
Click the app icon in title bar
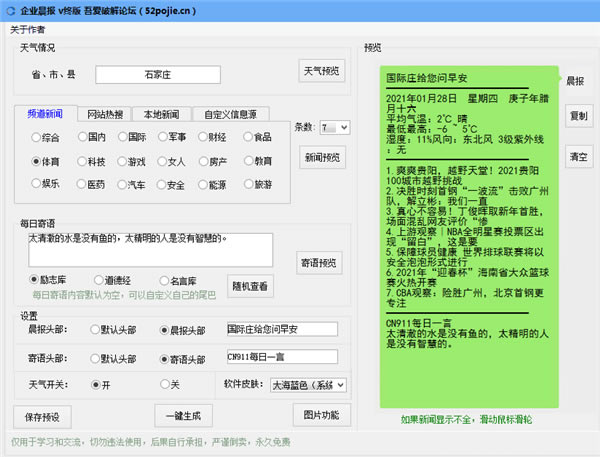(x=10, y=9)
